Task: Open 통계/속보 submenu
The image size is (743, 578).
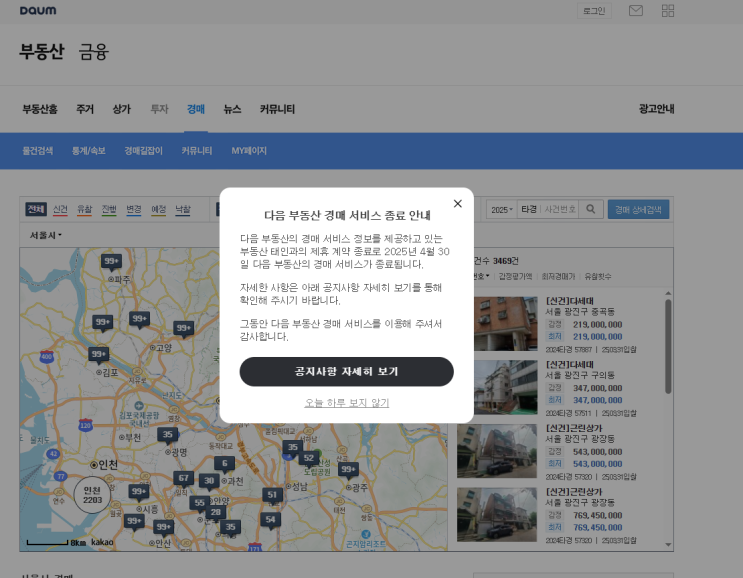Action: pyautogui.click(x=89, y=151)
